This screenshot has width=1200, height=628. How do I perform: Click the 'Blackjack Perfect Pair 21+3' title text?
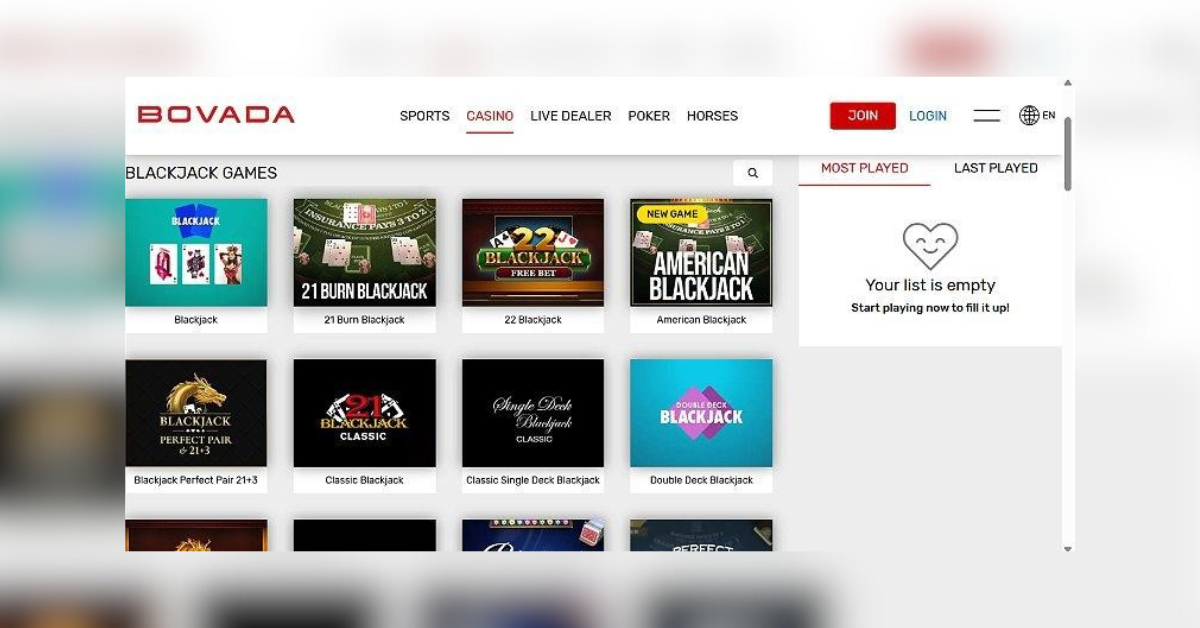coord(196,480)
